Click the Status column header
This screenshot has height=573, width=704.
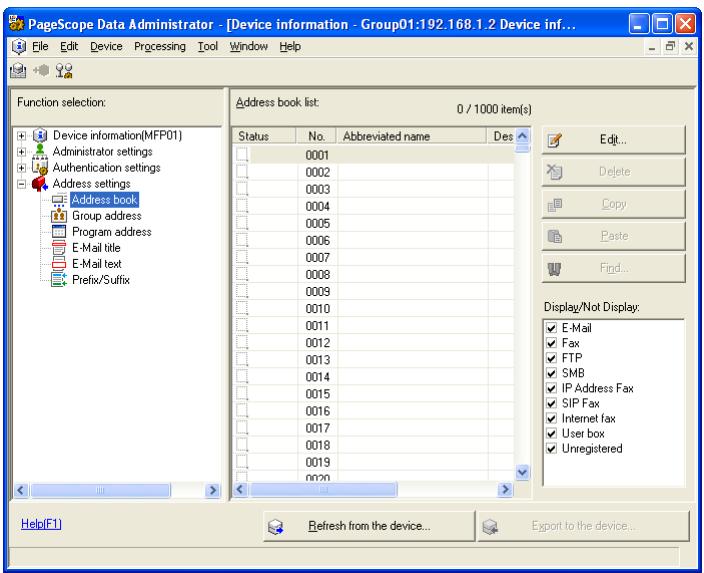[264, 136]
